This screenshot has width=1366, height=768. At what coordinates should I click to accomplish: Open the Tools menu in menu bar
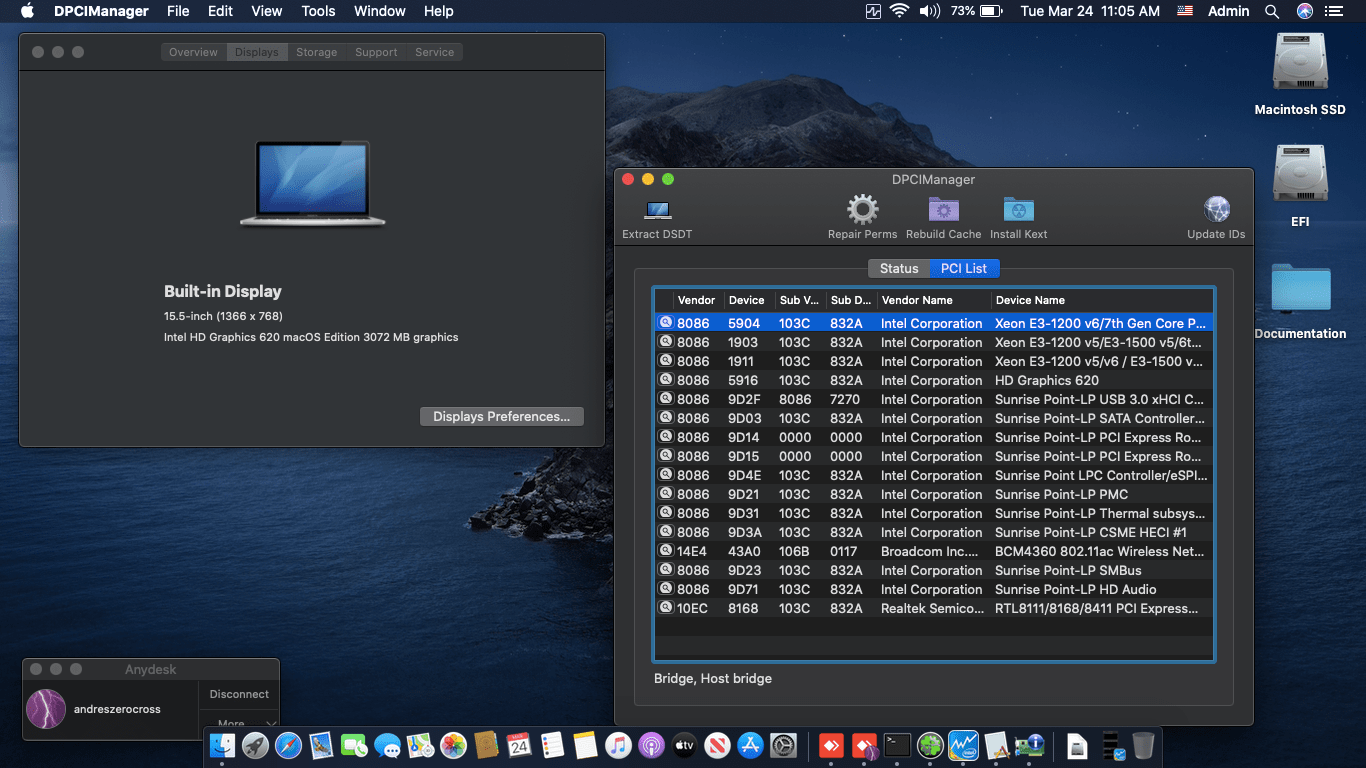click(318, 11)
